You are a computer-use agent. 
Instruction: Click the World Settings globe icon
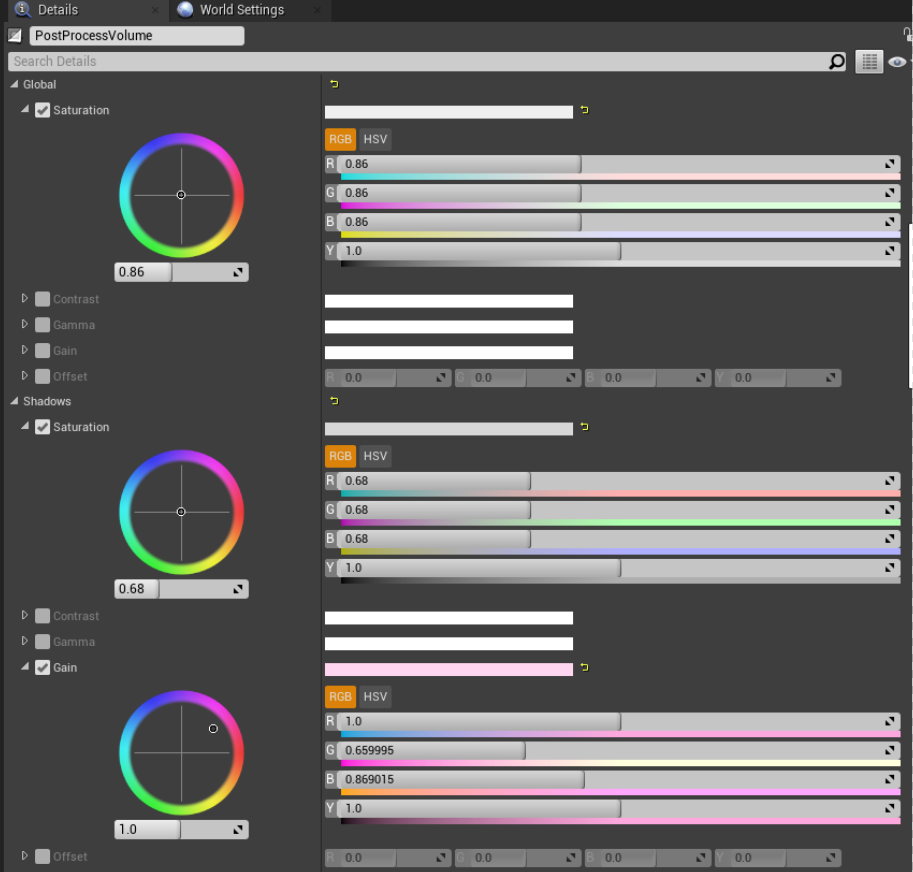pyautogui.click(x=185, y=9)
